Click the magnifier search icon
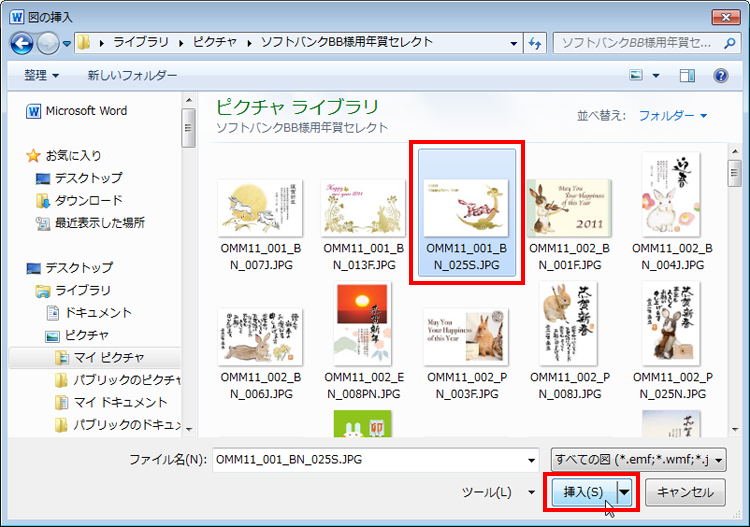Screen dimensions: 750x527 (x=729, y=44)
